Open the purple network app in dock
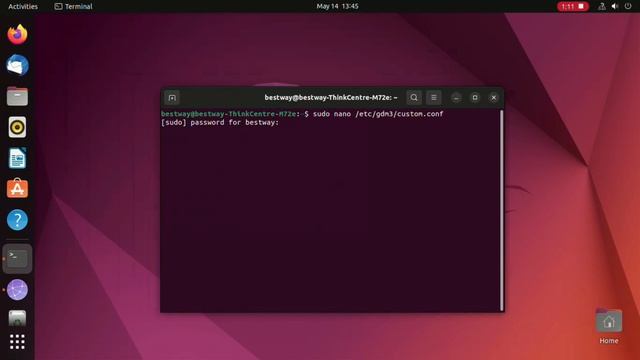This screenshot has height=360, width=640. [x=17, y=290]
